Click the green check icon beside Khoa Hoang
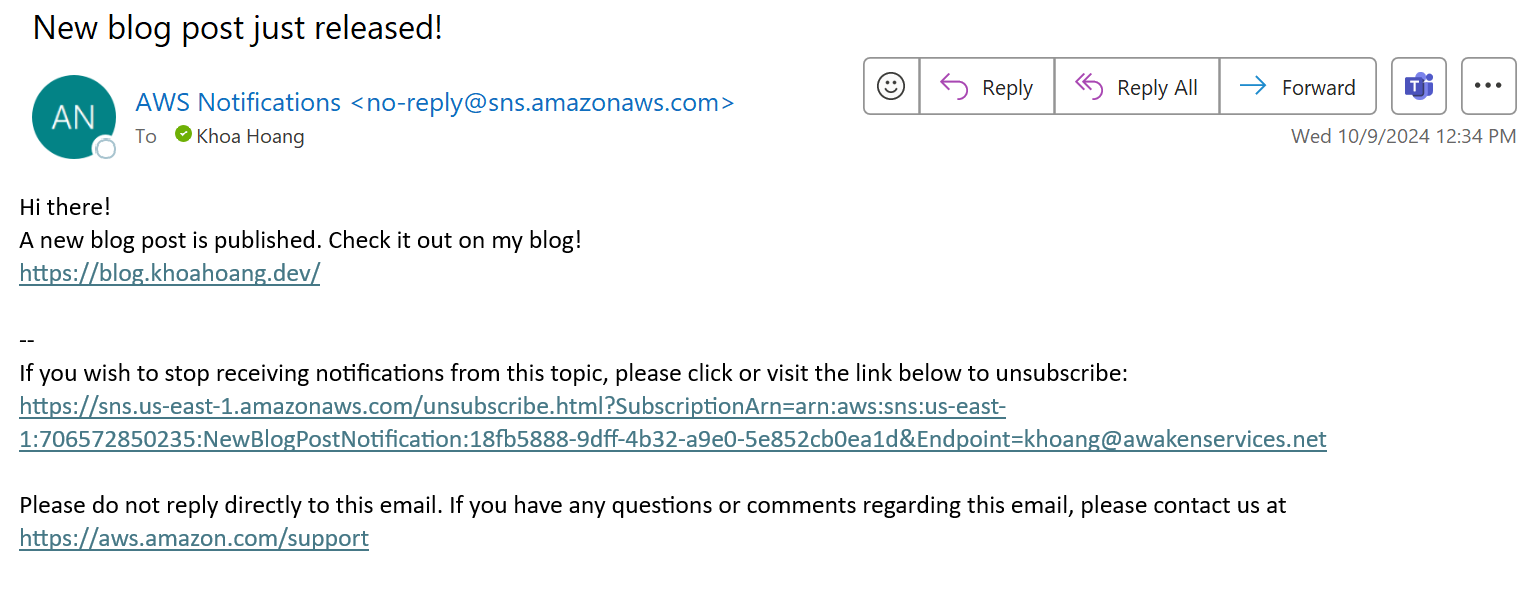Image resolution: width=1538 pixels, height=599 pixels. coord(183,134)
